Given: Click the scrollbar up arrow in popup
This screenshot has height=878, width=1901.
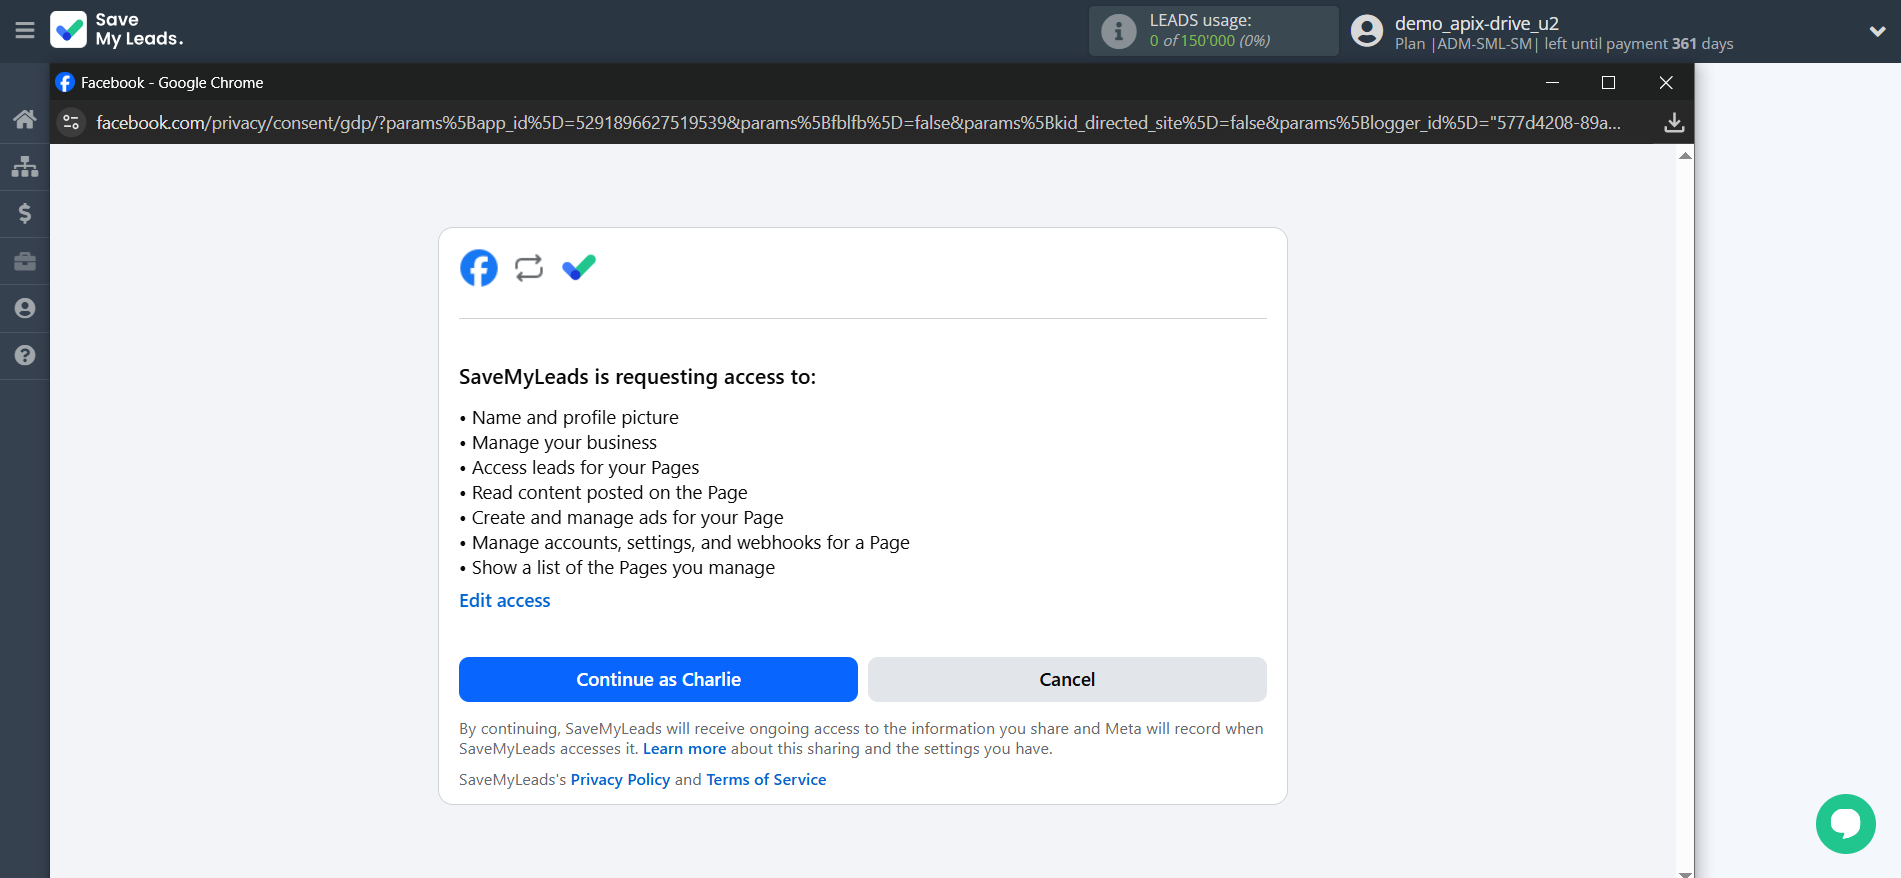Looking at the screenshot, I should [1685, 155].
